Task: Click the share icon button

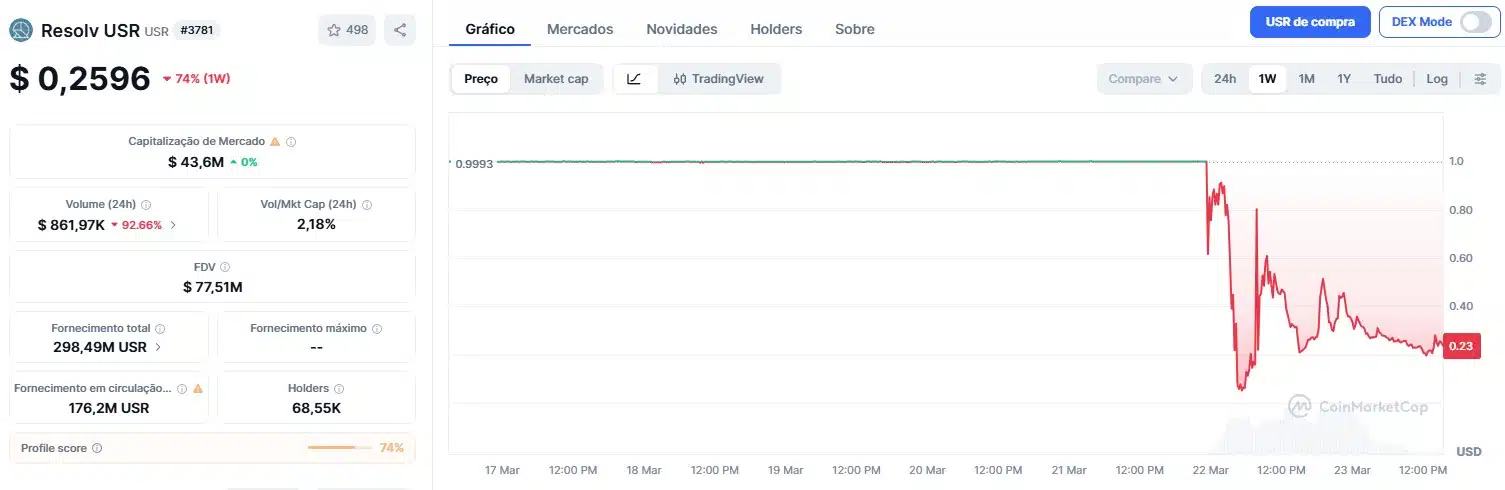Action: tap(400, 30)
